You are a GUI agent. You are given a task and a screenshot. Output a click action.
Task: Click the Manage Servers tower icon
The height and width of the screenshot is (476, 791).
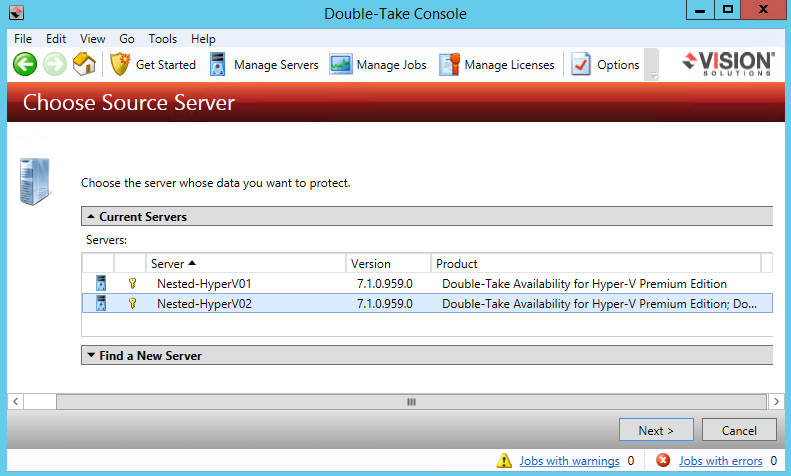(x=217, y=65)
